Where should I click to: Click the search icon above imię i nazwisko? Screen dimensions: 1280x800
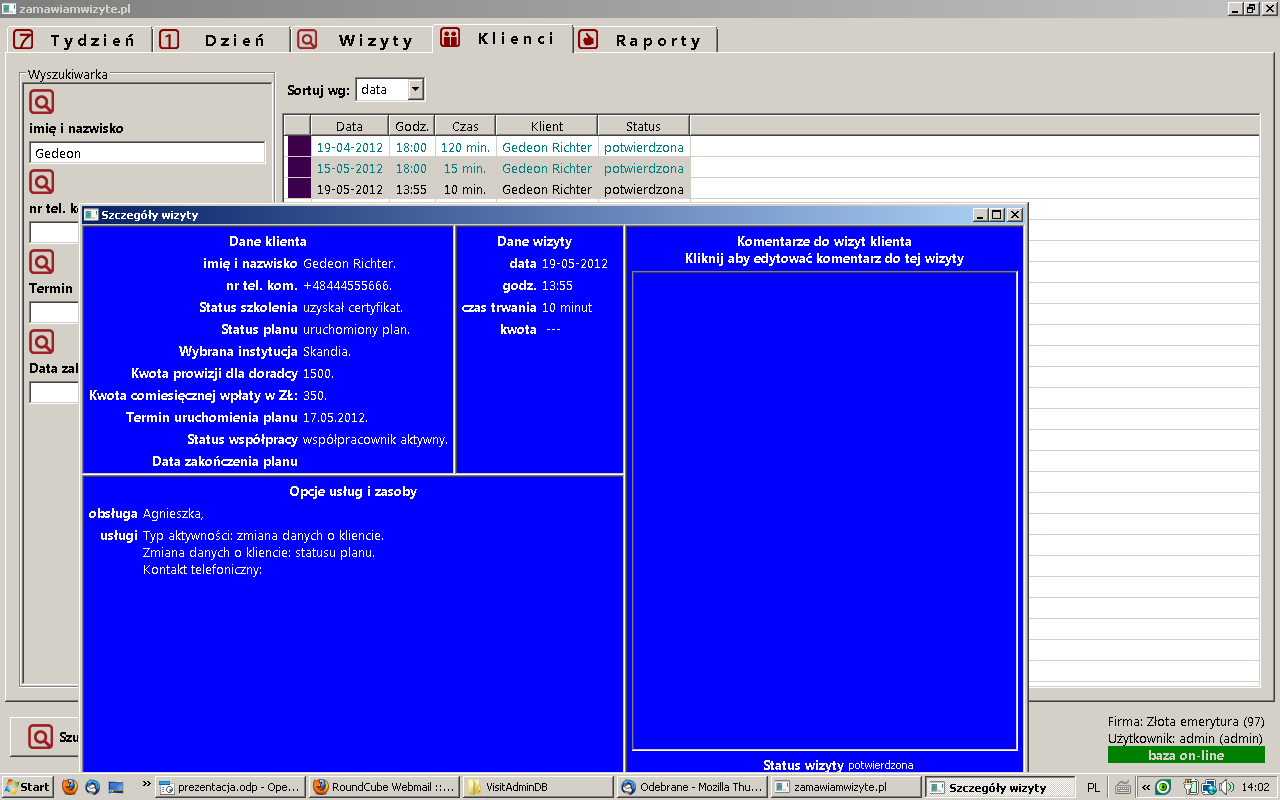(41, 102)
